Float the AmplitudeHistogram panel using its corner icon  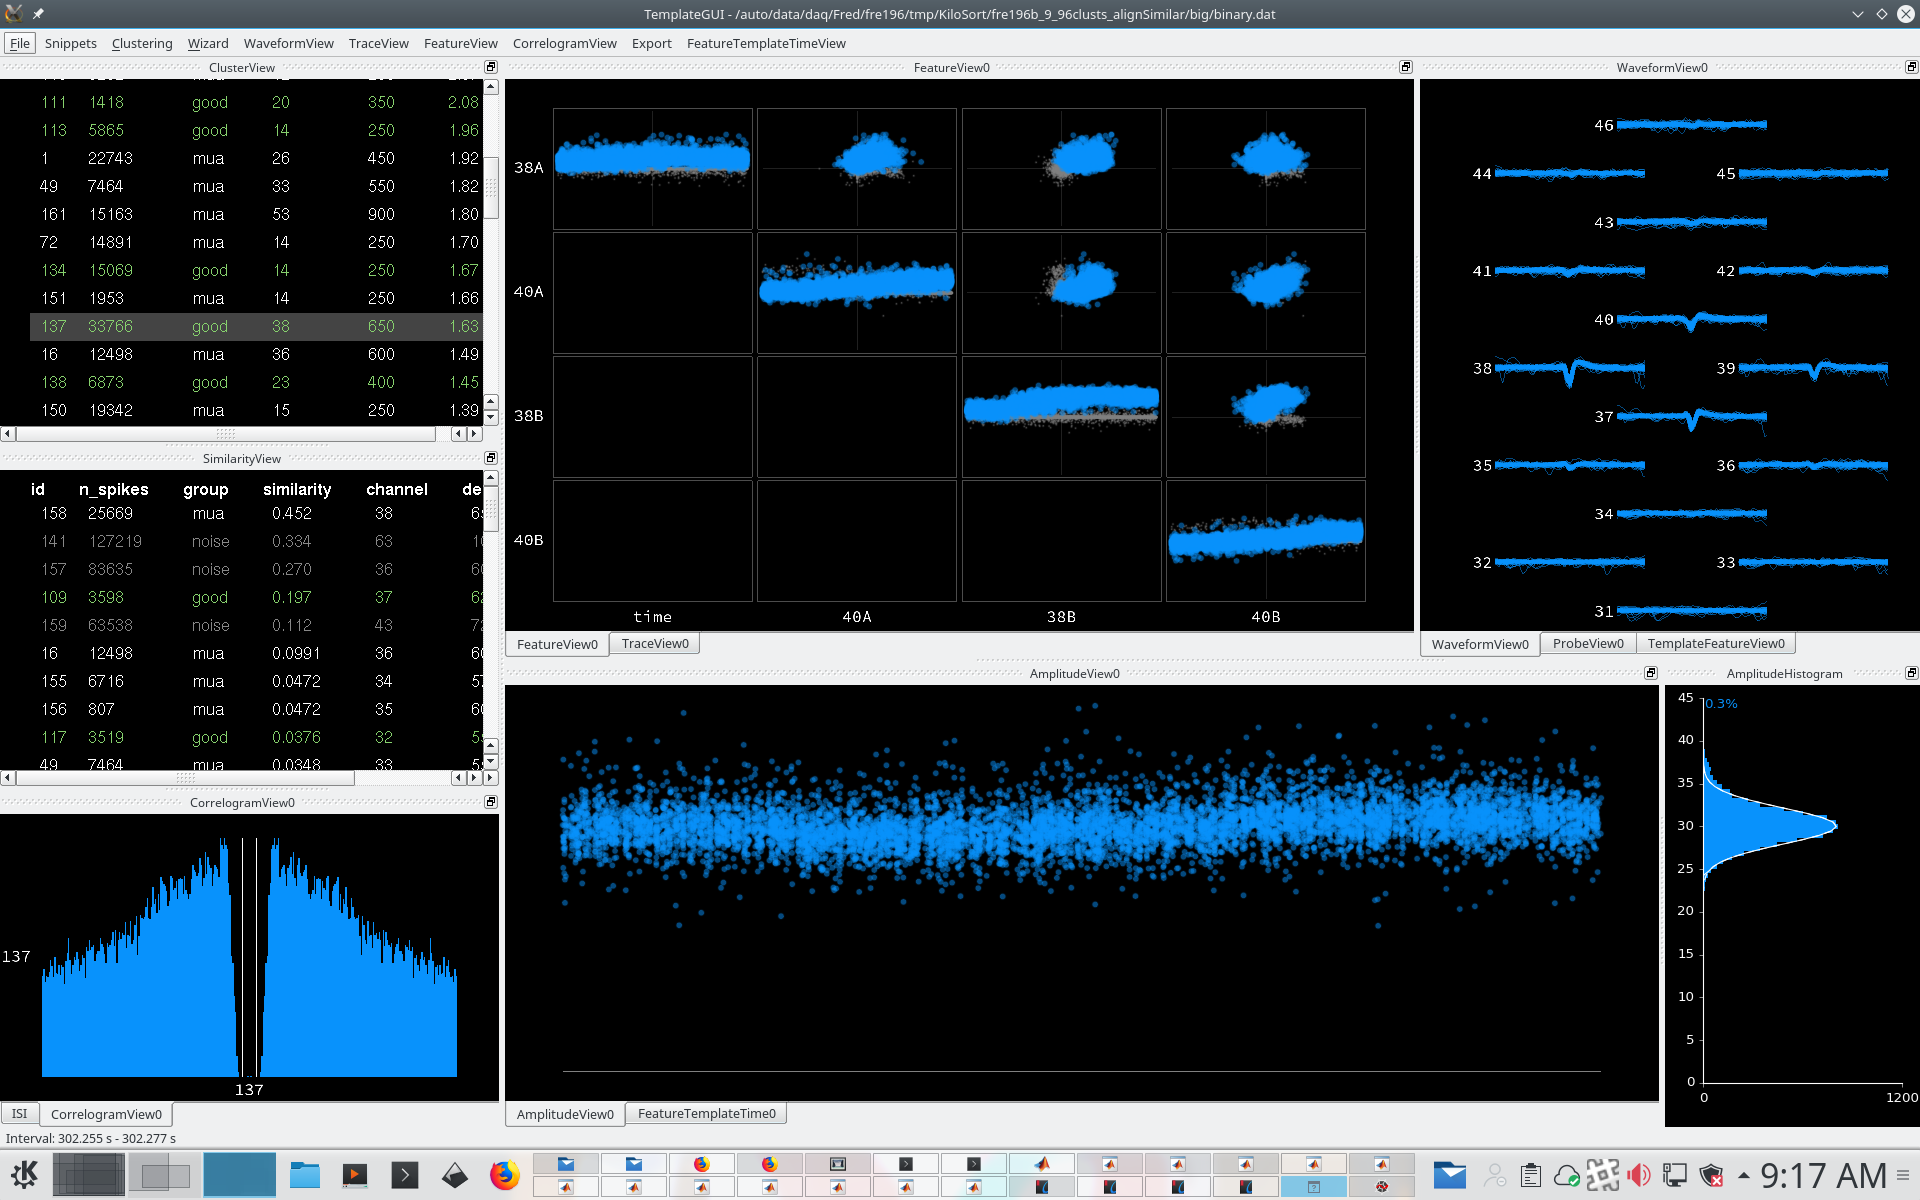1911,673
